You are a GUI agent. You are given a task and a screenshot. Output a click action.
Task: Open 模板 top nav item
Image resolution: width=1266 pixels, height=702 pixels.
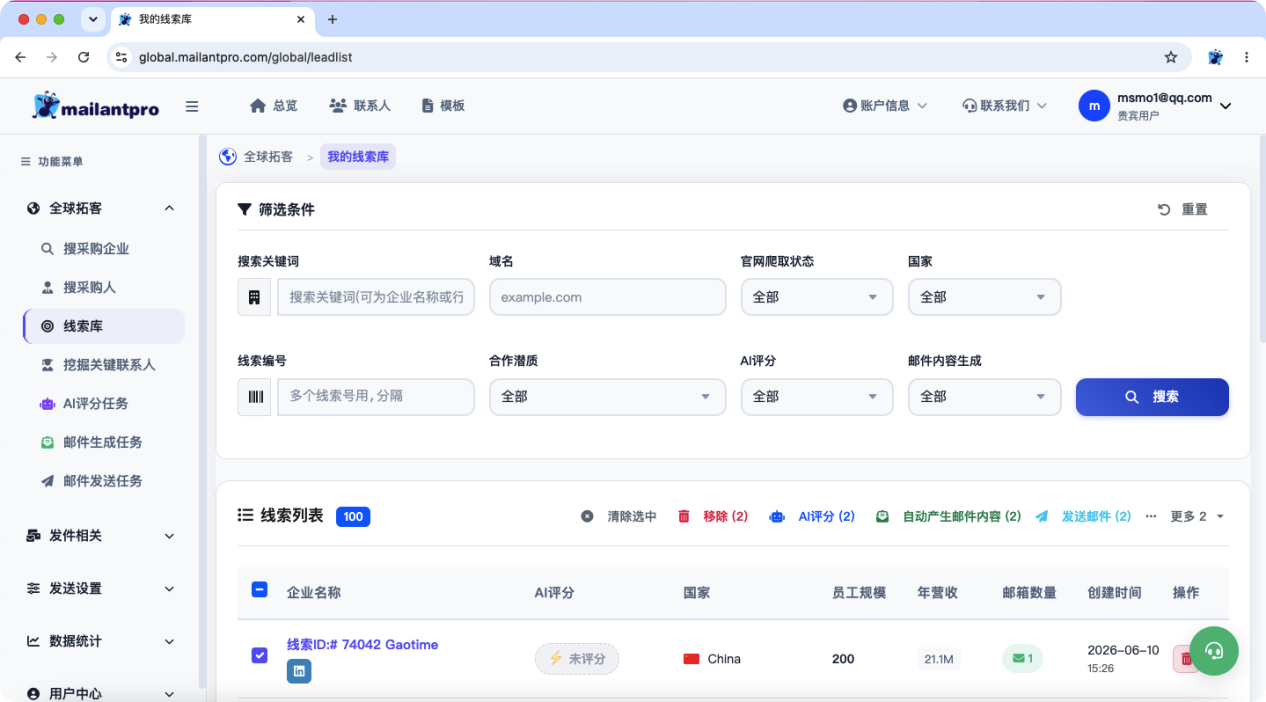point(443,106)
